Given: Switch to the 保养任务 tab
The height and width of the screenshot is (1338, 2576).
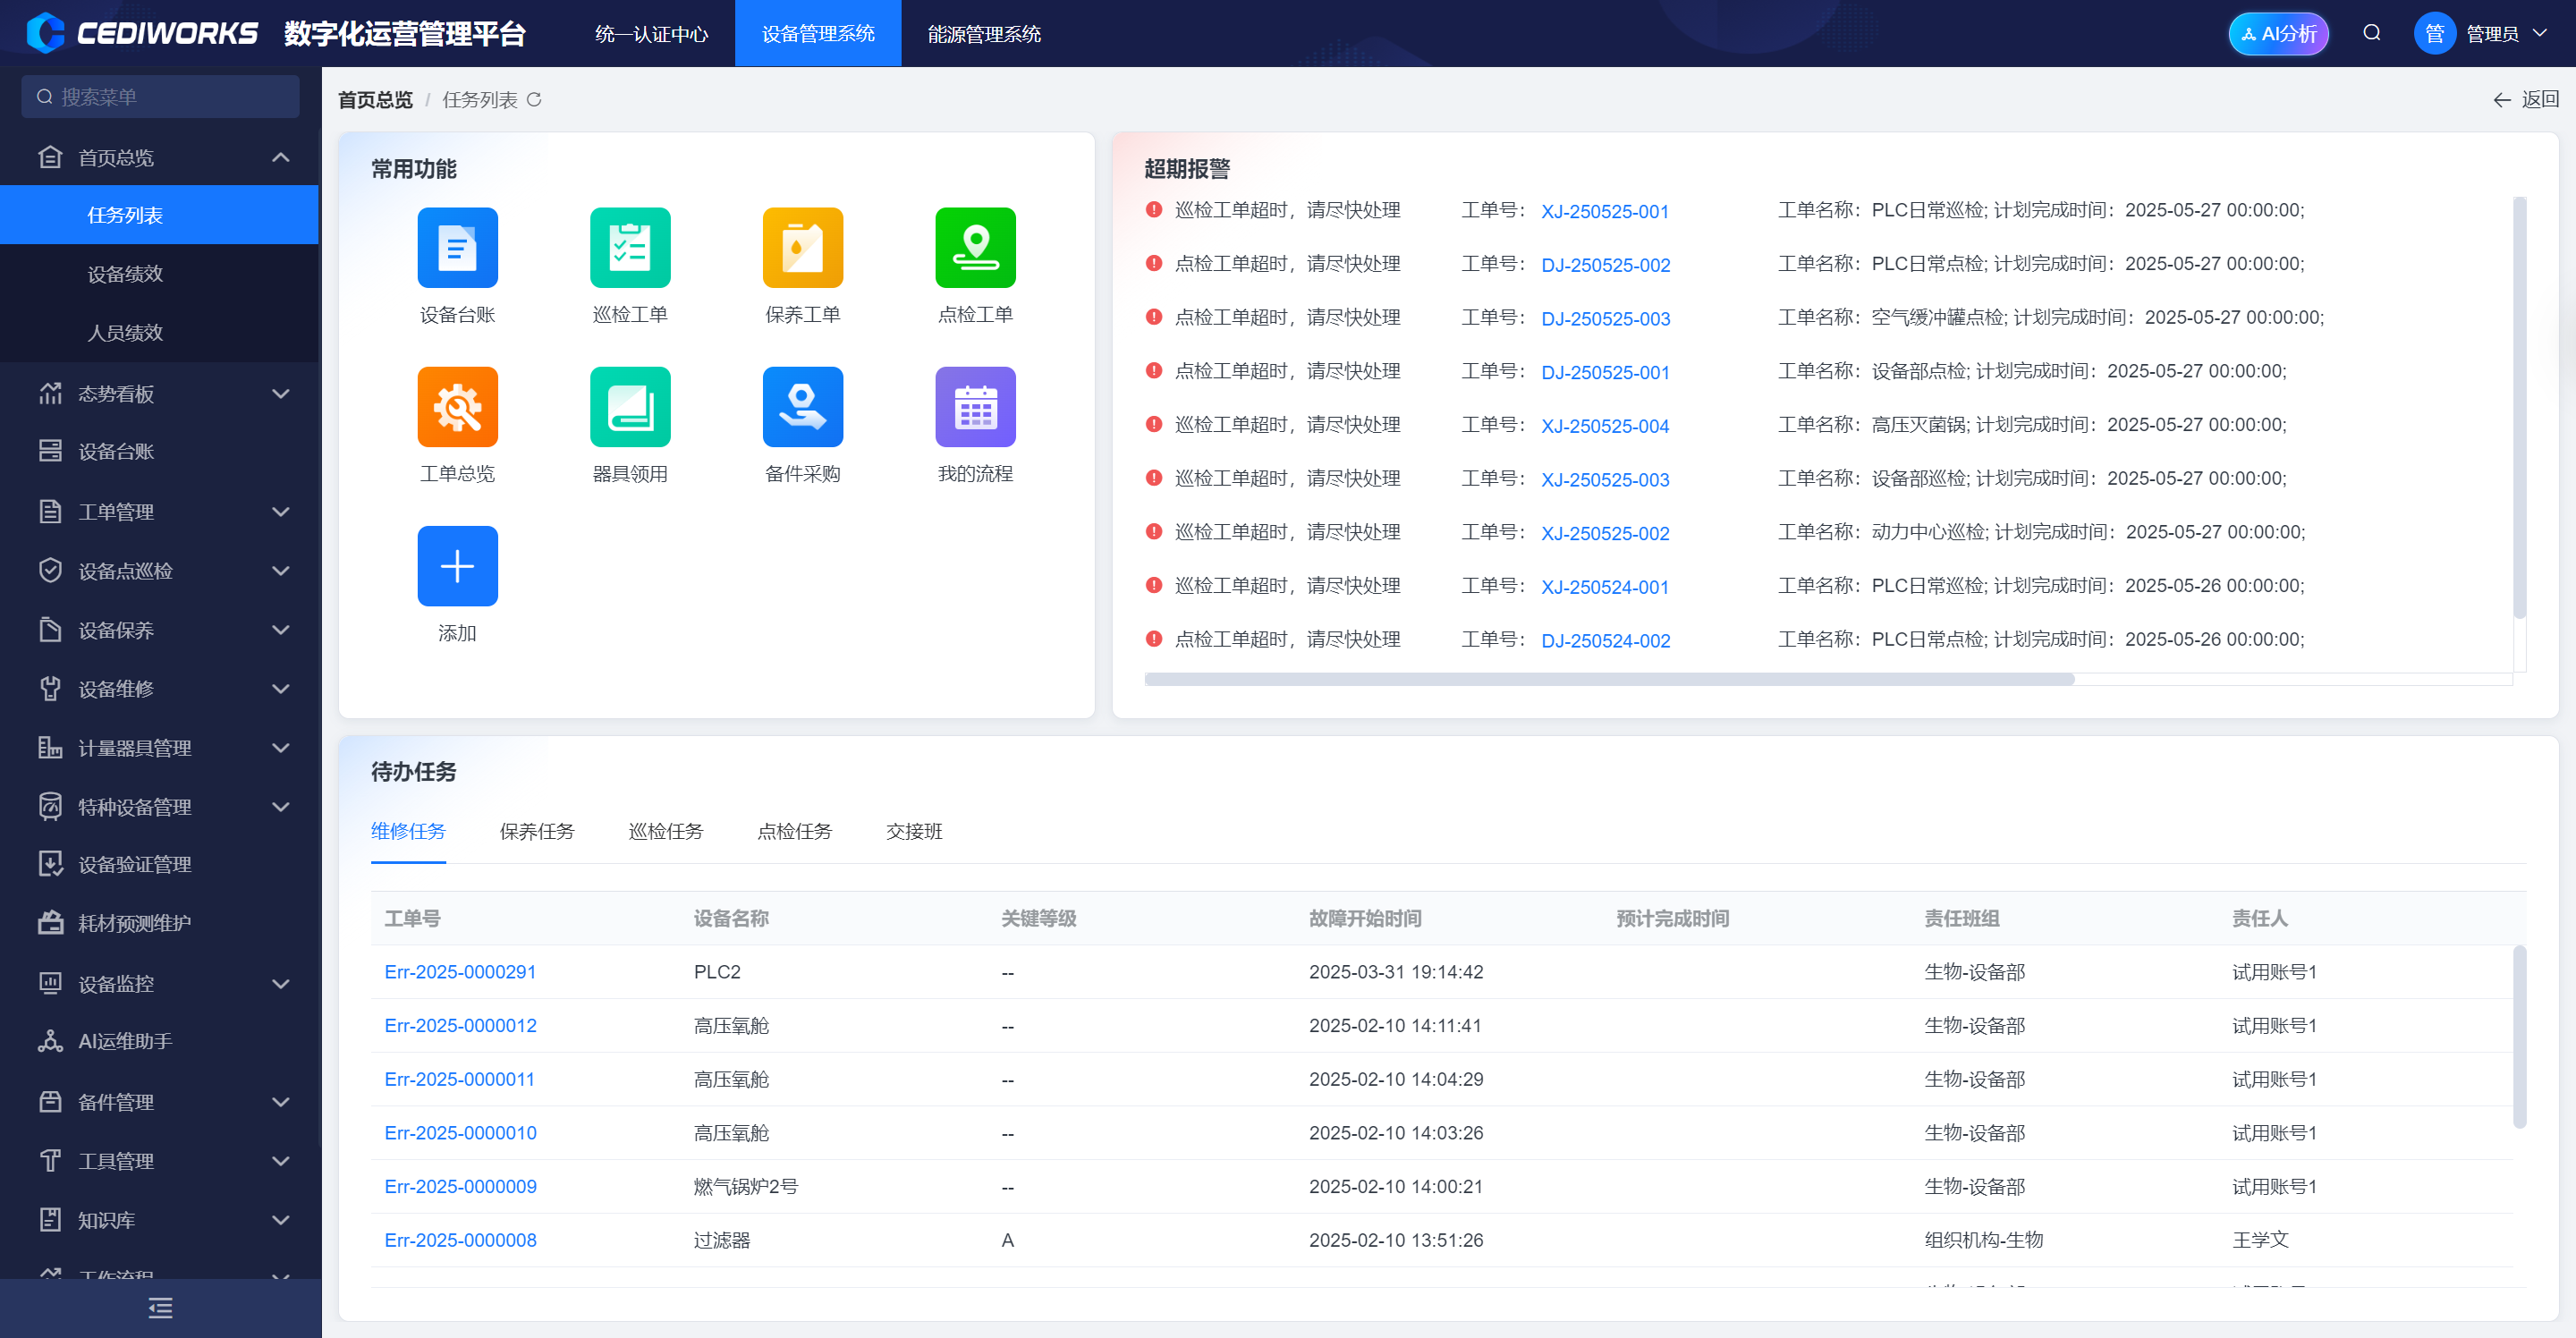Looking at the screenshot, I should pyautogui.click(x=536, y=831).
